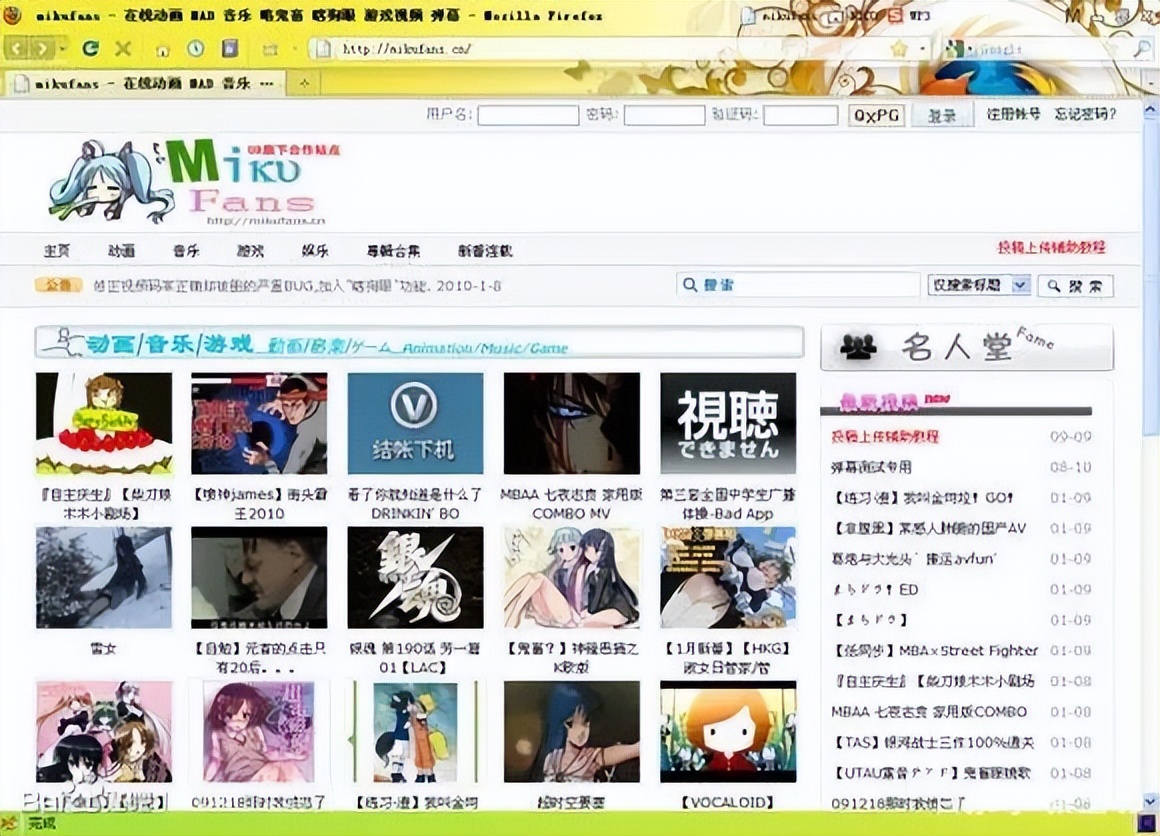Click the 名人堂 people icon in the sidebar
Screen dimensions: 1160x836
coord(858,347)
